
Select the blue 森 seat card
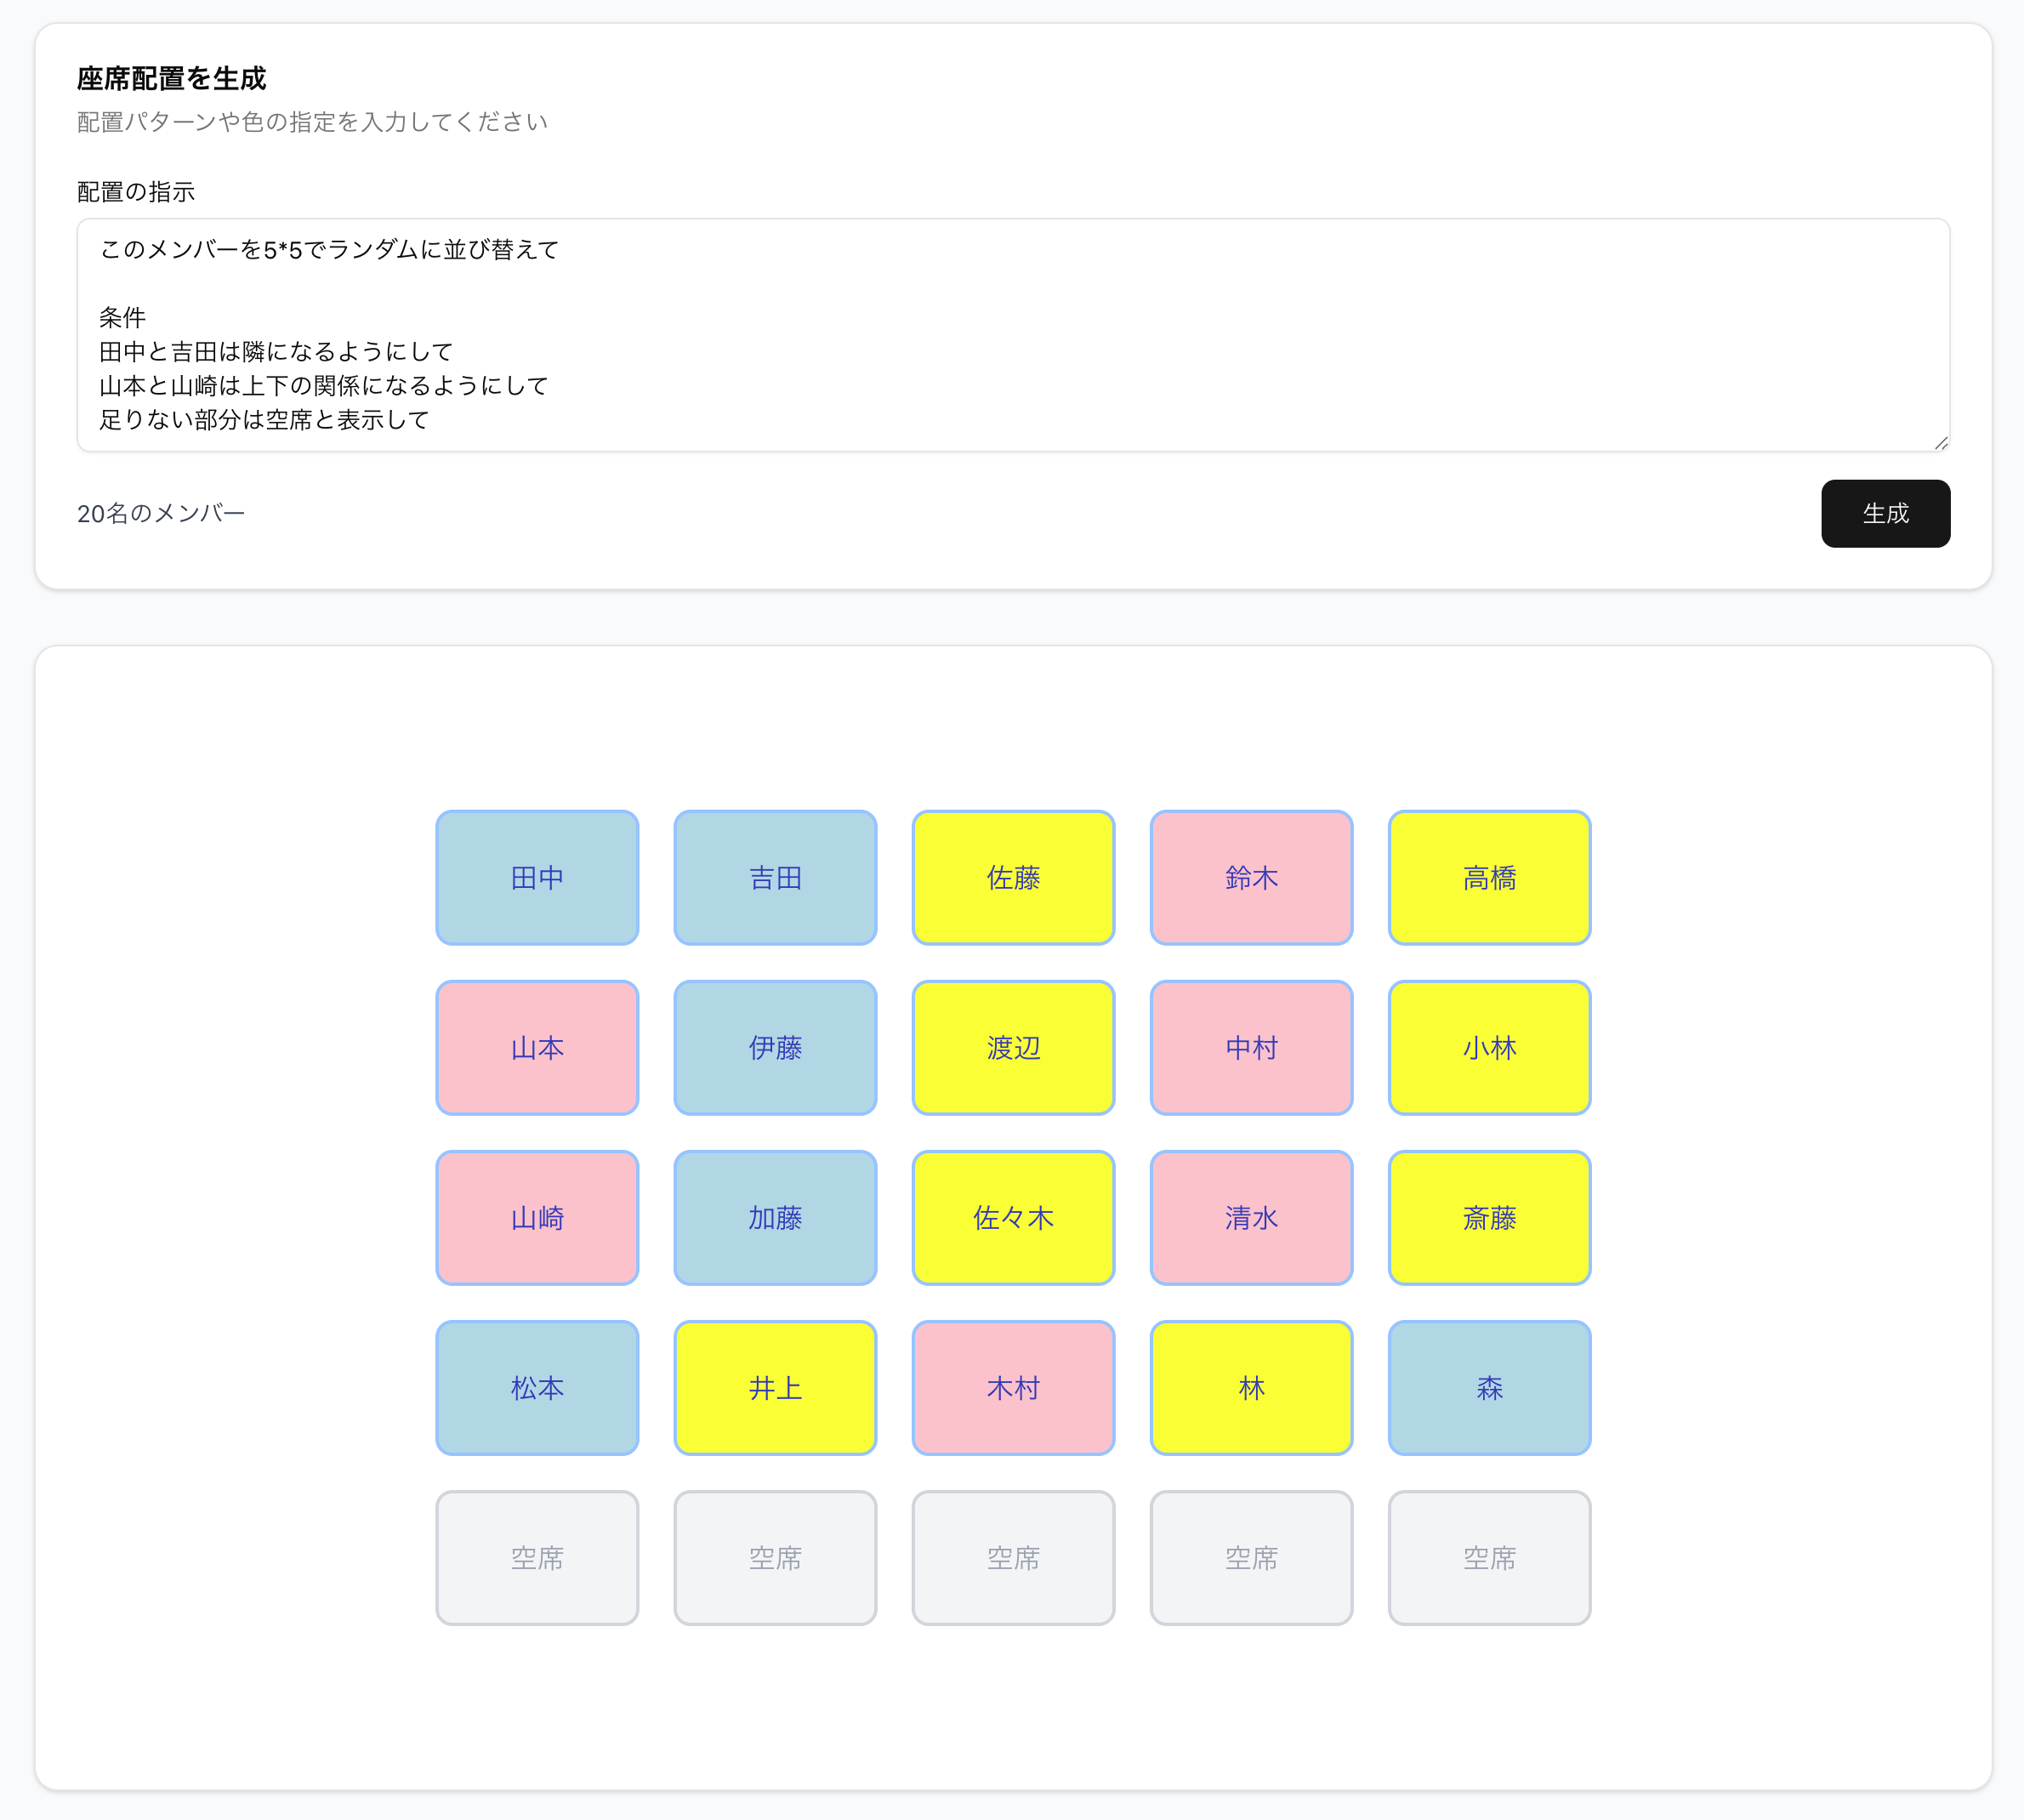[1488, 1387]
